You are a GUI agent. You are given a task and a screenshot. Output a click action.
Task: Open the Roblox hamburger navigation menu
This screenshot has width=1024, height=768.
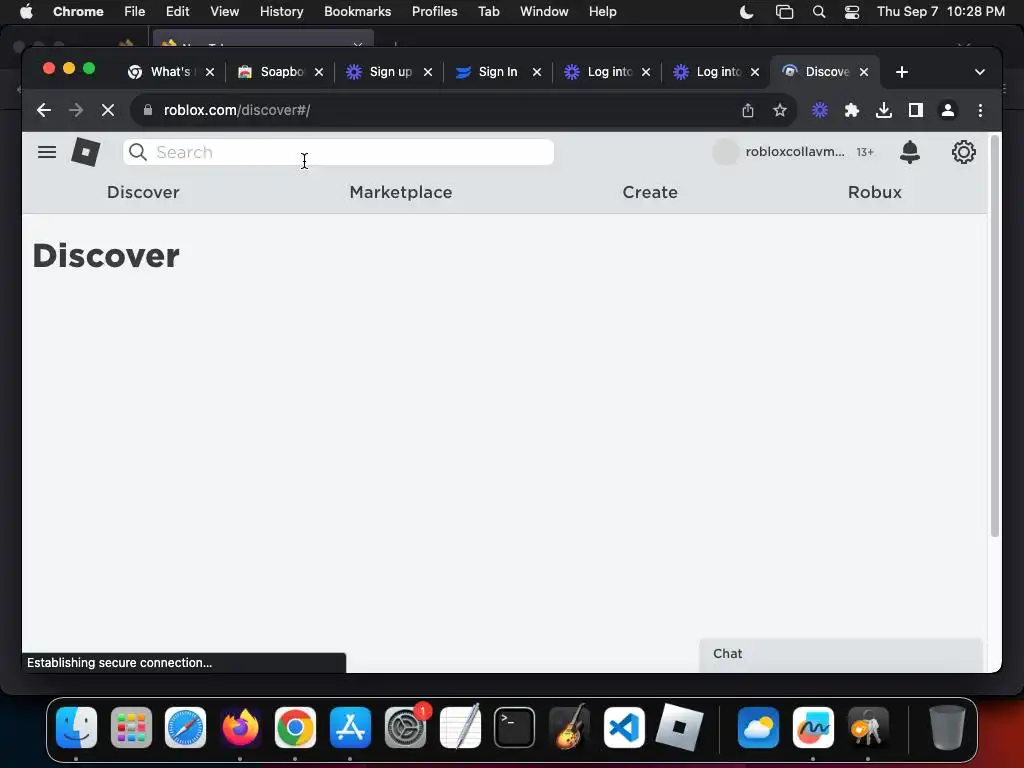46,152
